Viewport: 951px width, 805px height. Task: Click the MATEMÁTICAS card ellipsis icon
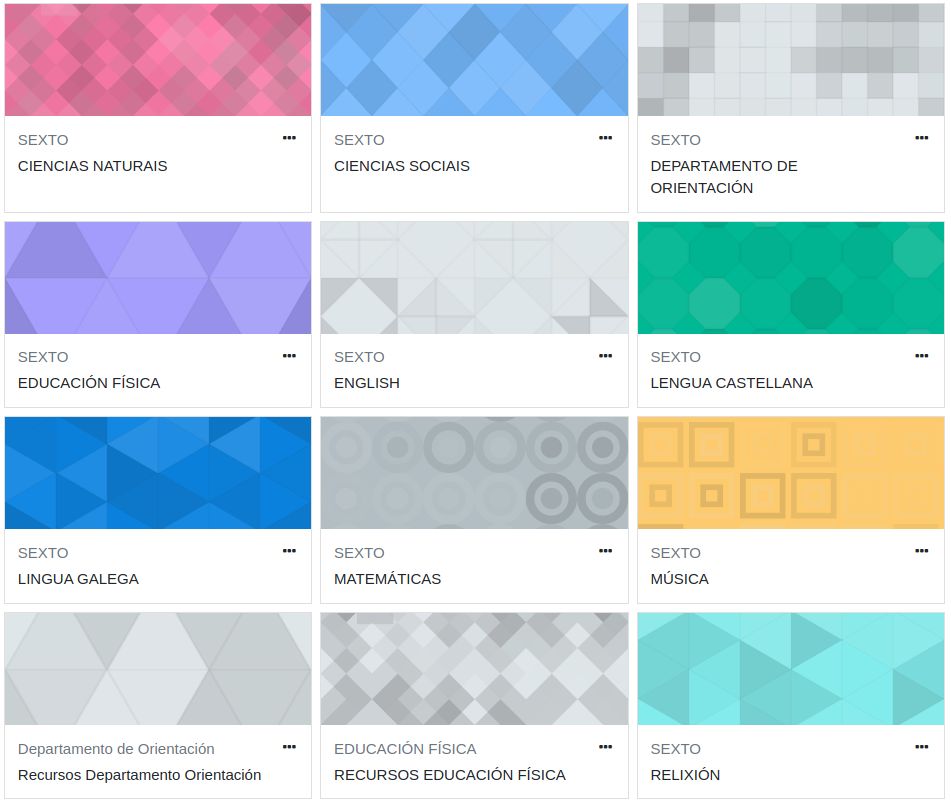(x=605, y=551)
